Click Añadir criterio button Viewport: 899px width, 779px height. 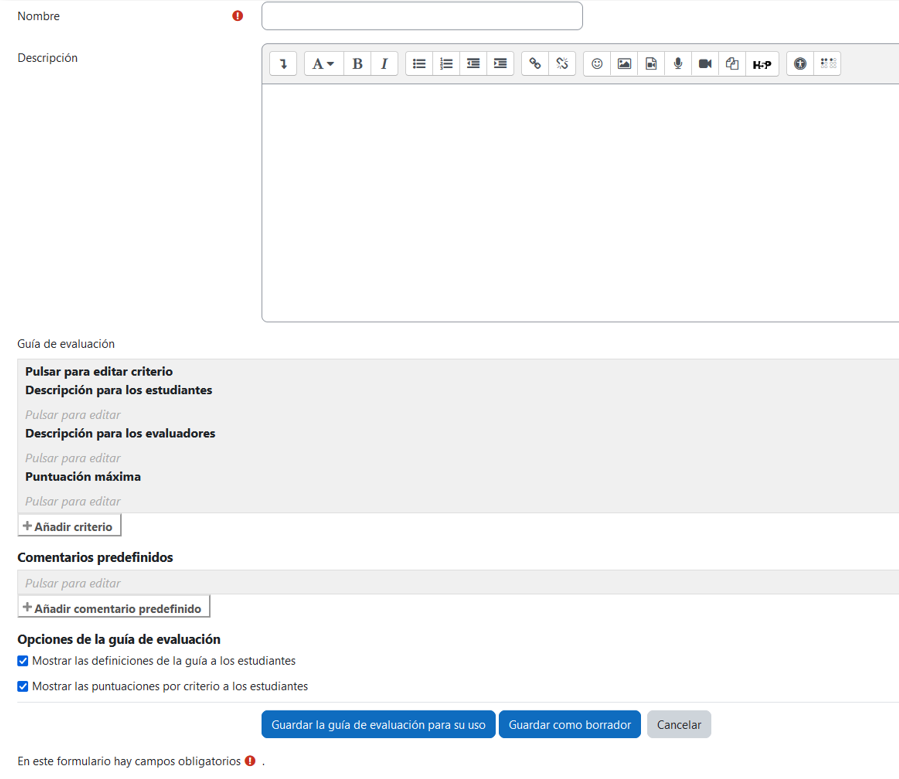coord(68,524)
